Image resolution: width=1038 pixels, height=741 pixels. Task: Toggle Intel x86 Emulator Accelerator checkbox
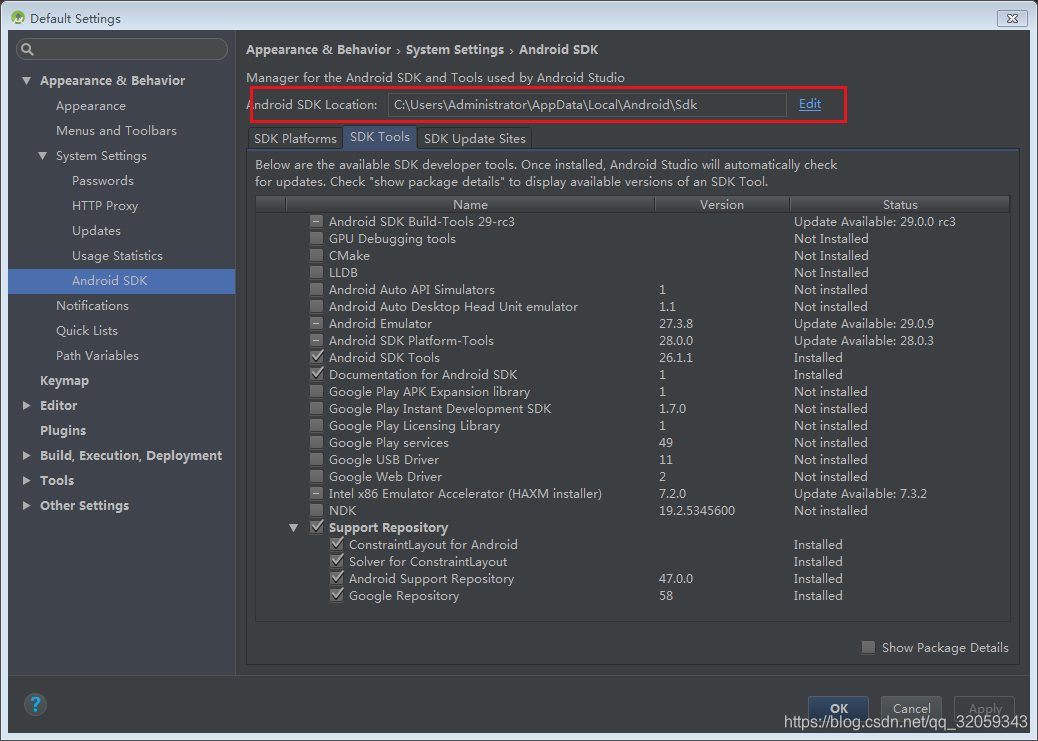(316, 493)
